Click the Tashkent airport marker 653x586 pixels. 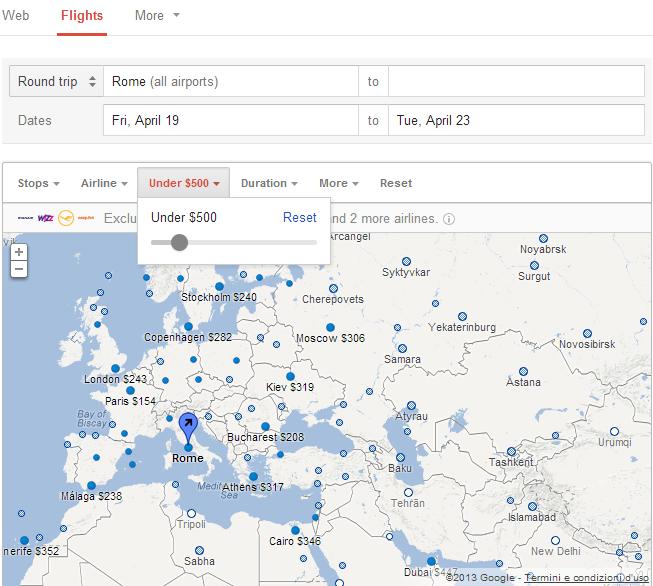pos(511,452)
